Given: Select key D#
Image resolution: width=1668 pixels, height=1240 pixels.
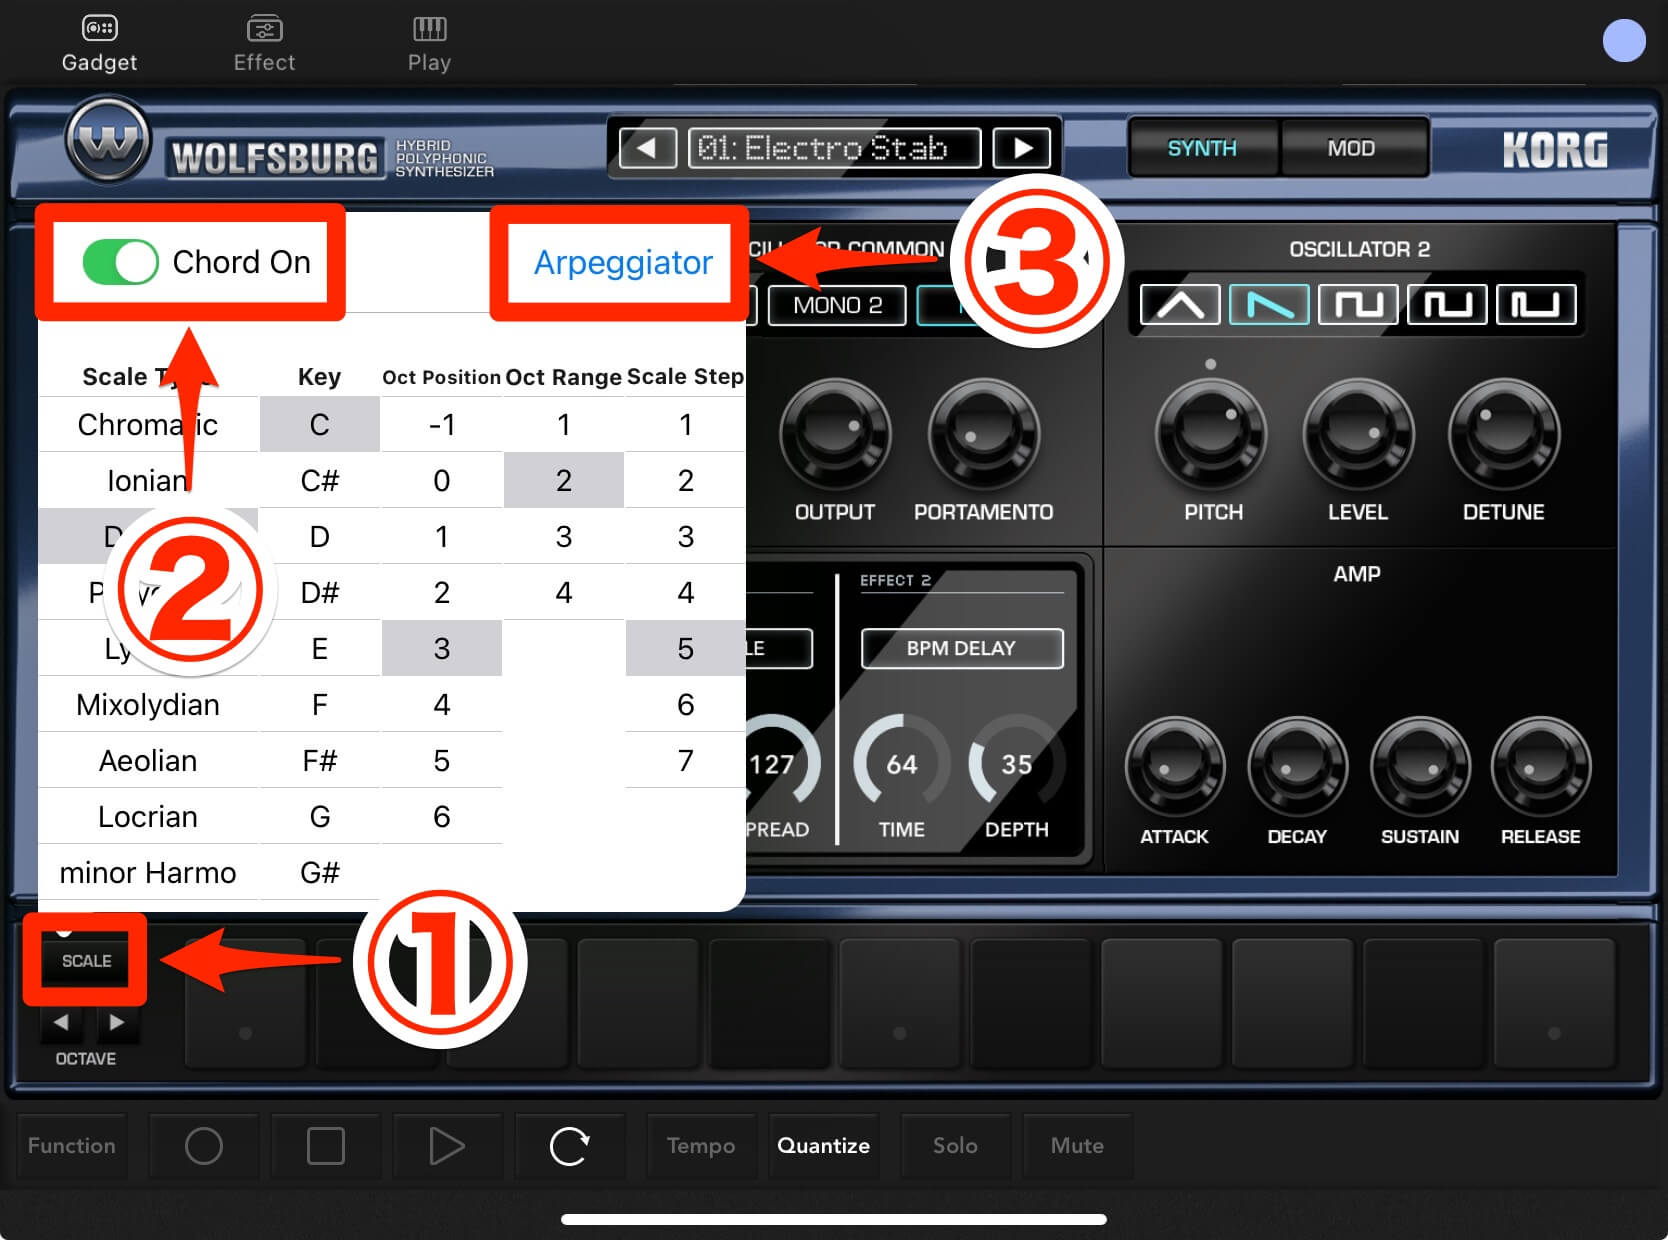Looking at the screenshot, I should 320,592.
